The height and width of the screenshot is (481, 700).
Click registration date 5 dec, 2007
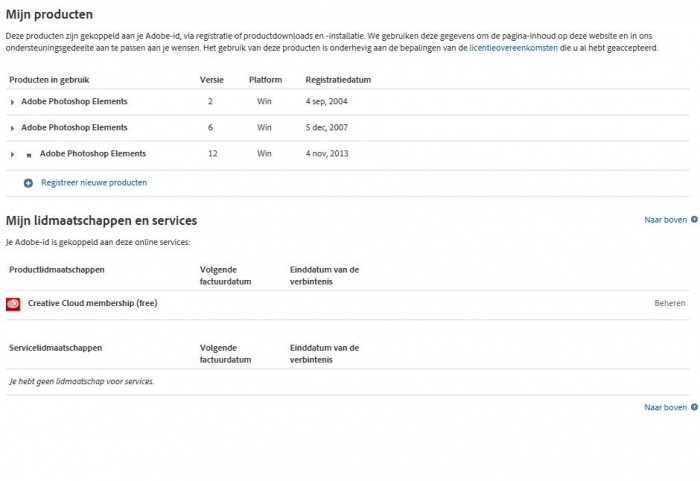(326, 127)
